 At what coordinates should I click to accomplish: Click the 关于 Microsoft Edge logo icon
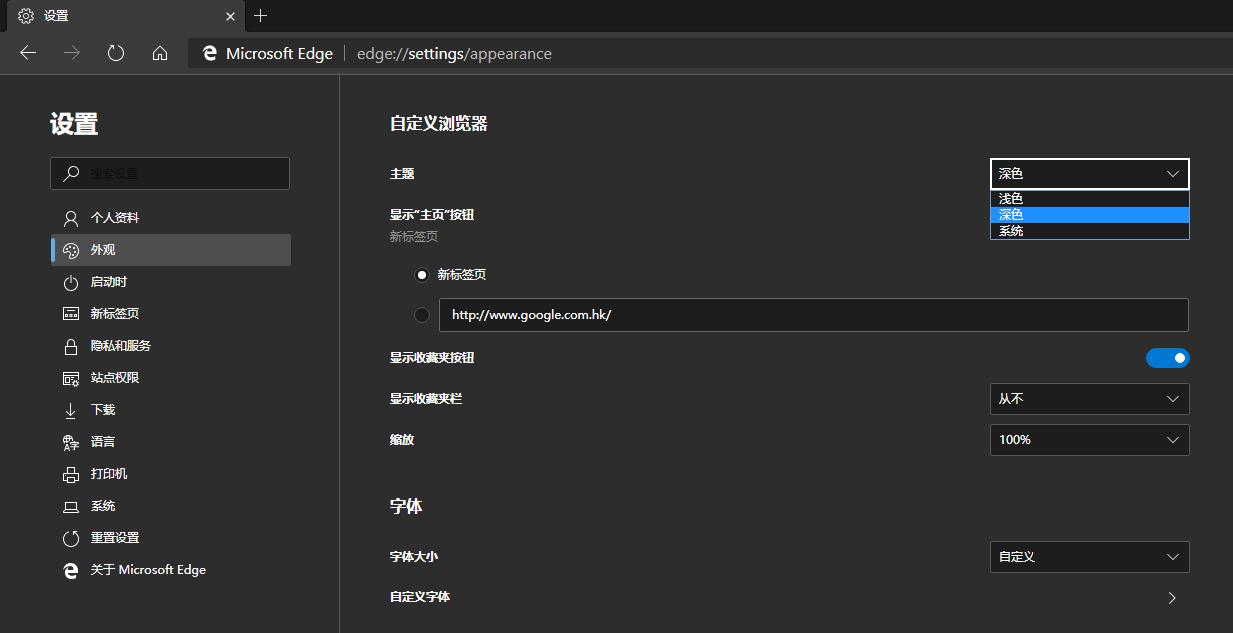(70, 570)
